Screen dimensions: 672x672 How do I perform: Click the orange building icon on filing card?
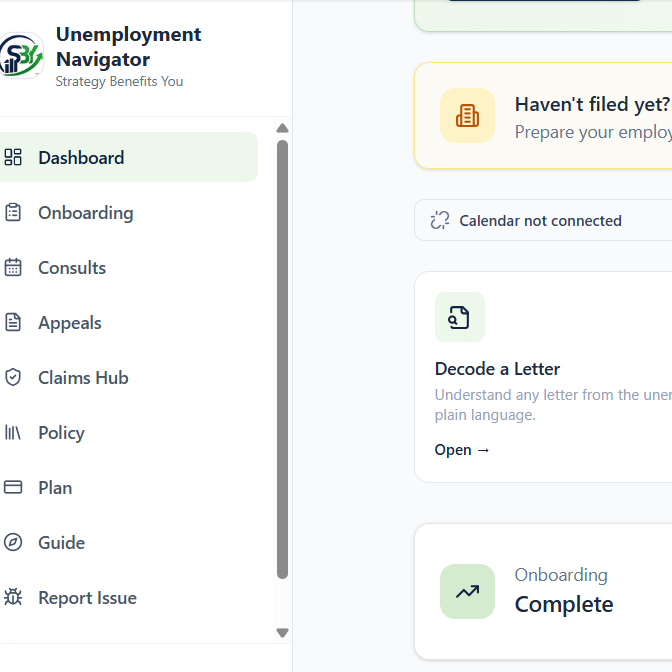coord(467,116)
